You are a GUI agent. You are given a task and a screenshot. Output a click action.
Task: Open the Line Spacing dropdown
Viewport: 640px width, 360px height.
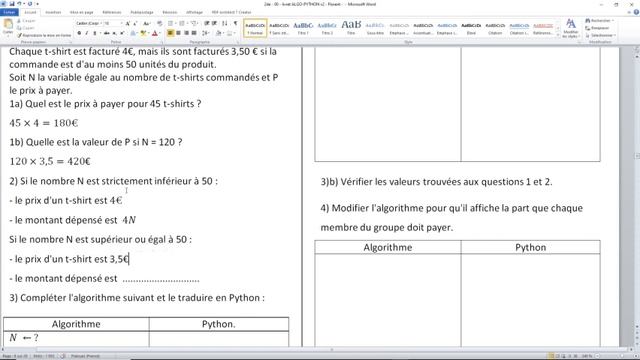click(x=206, y=33)
